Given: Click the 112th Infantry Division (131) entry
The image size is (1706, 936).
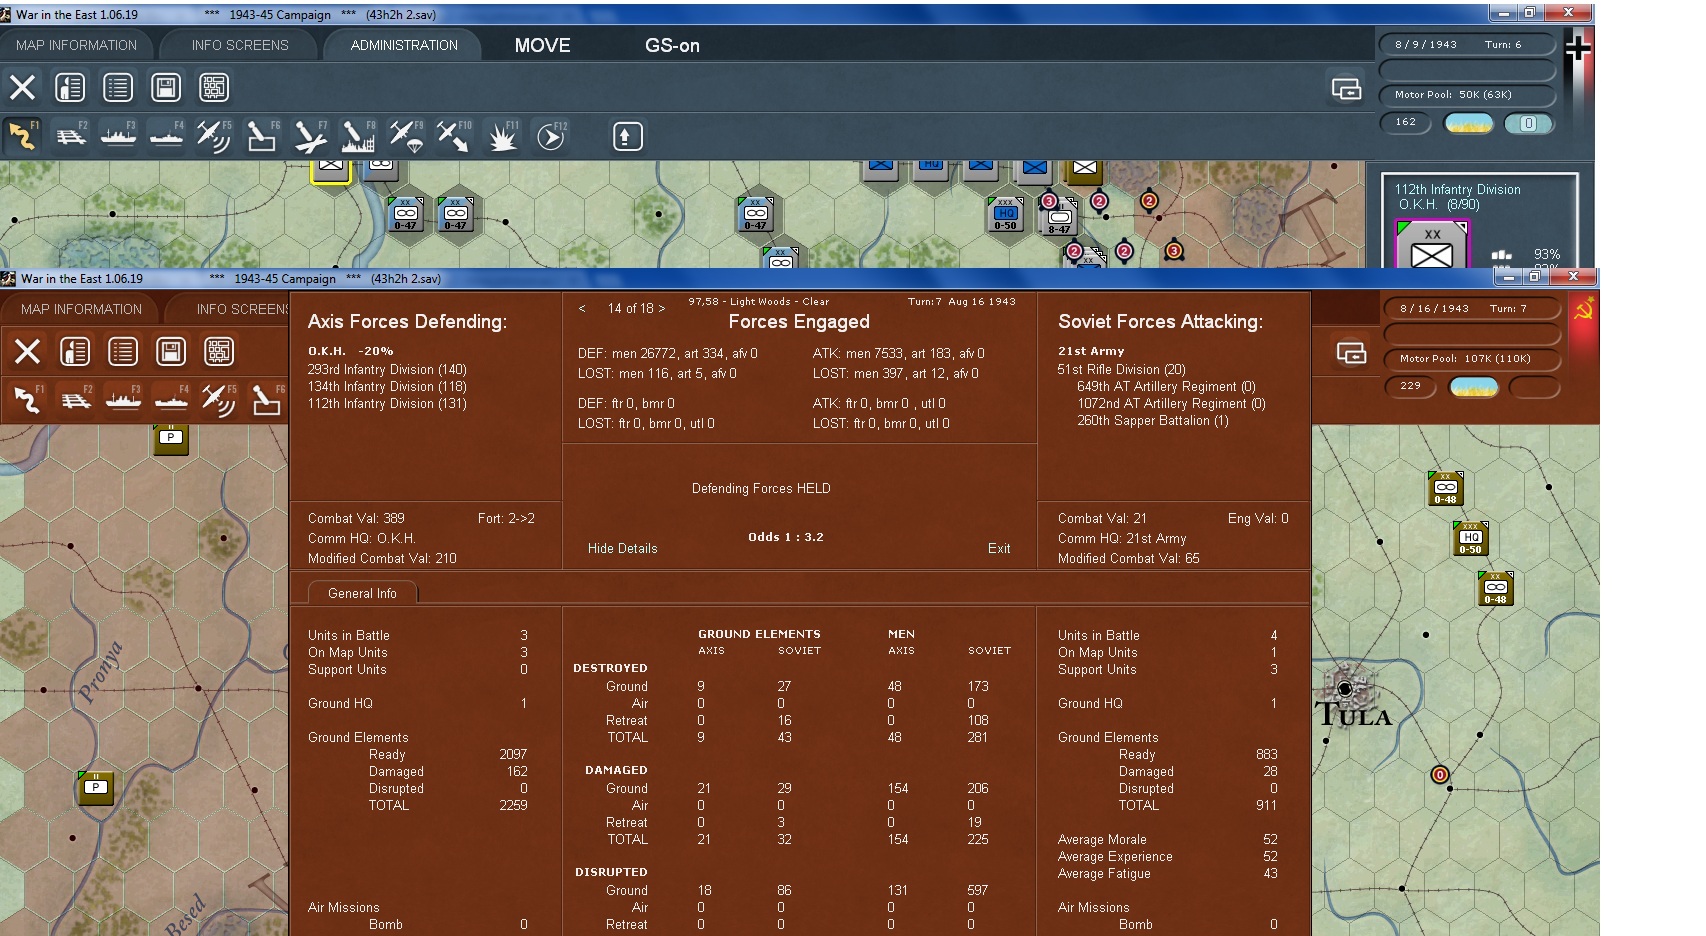Looking at the screenshot, I should coord(387,403).
